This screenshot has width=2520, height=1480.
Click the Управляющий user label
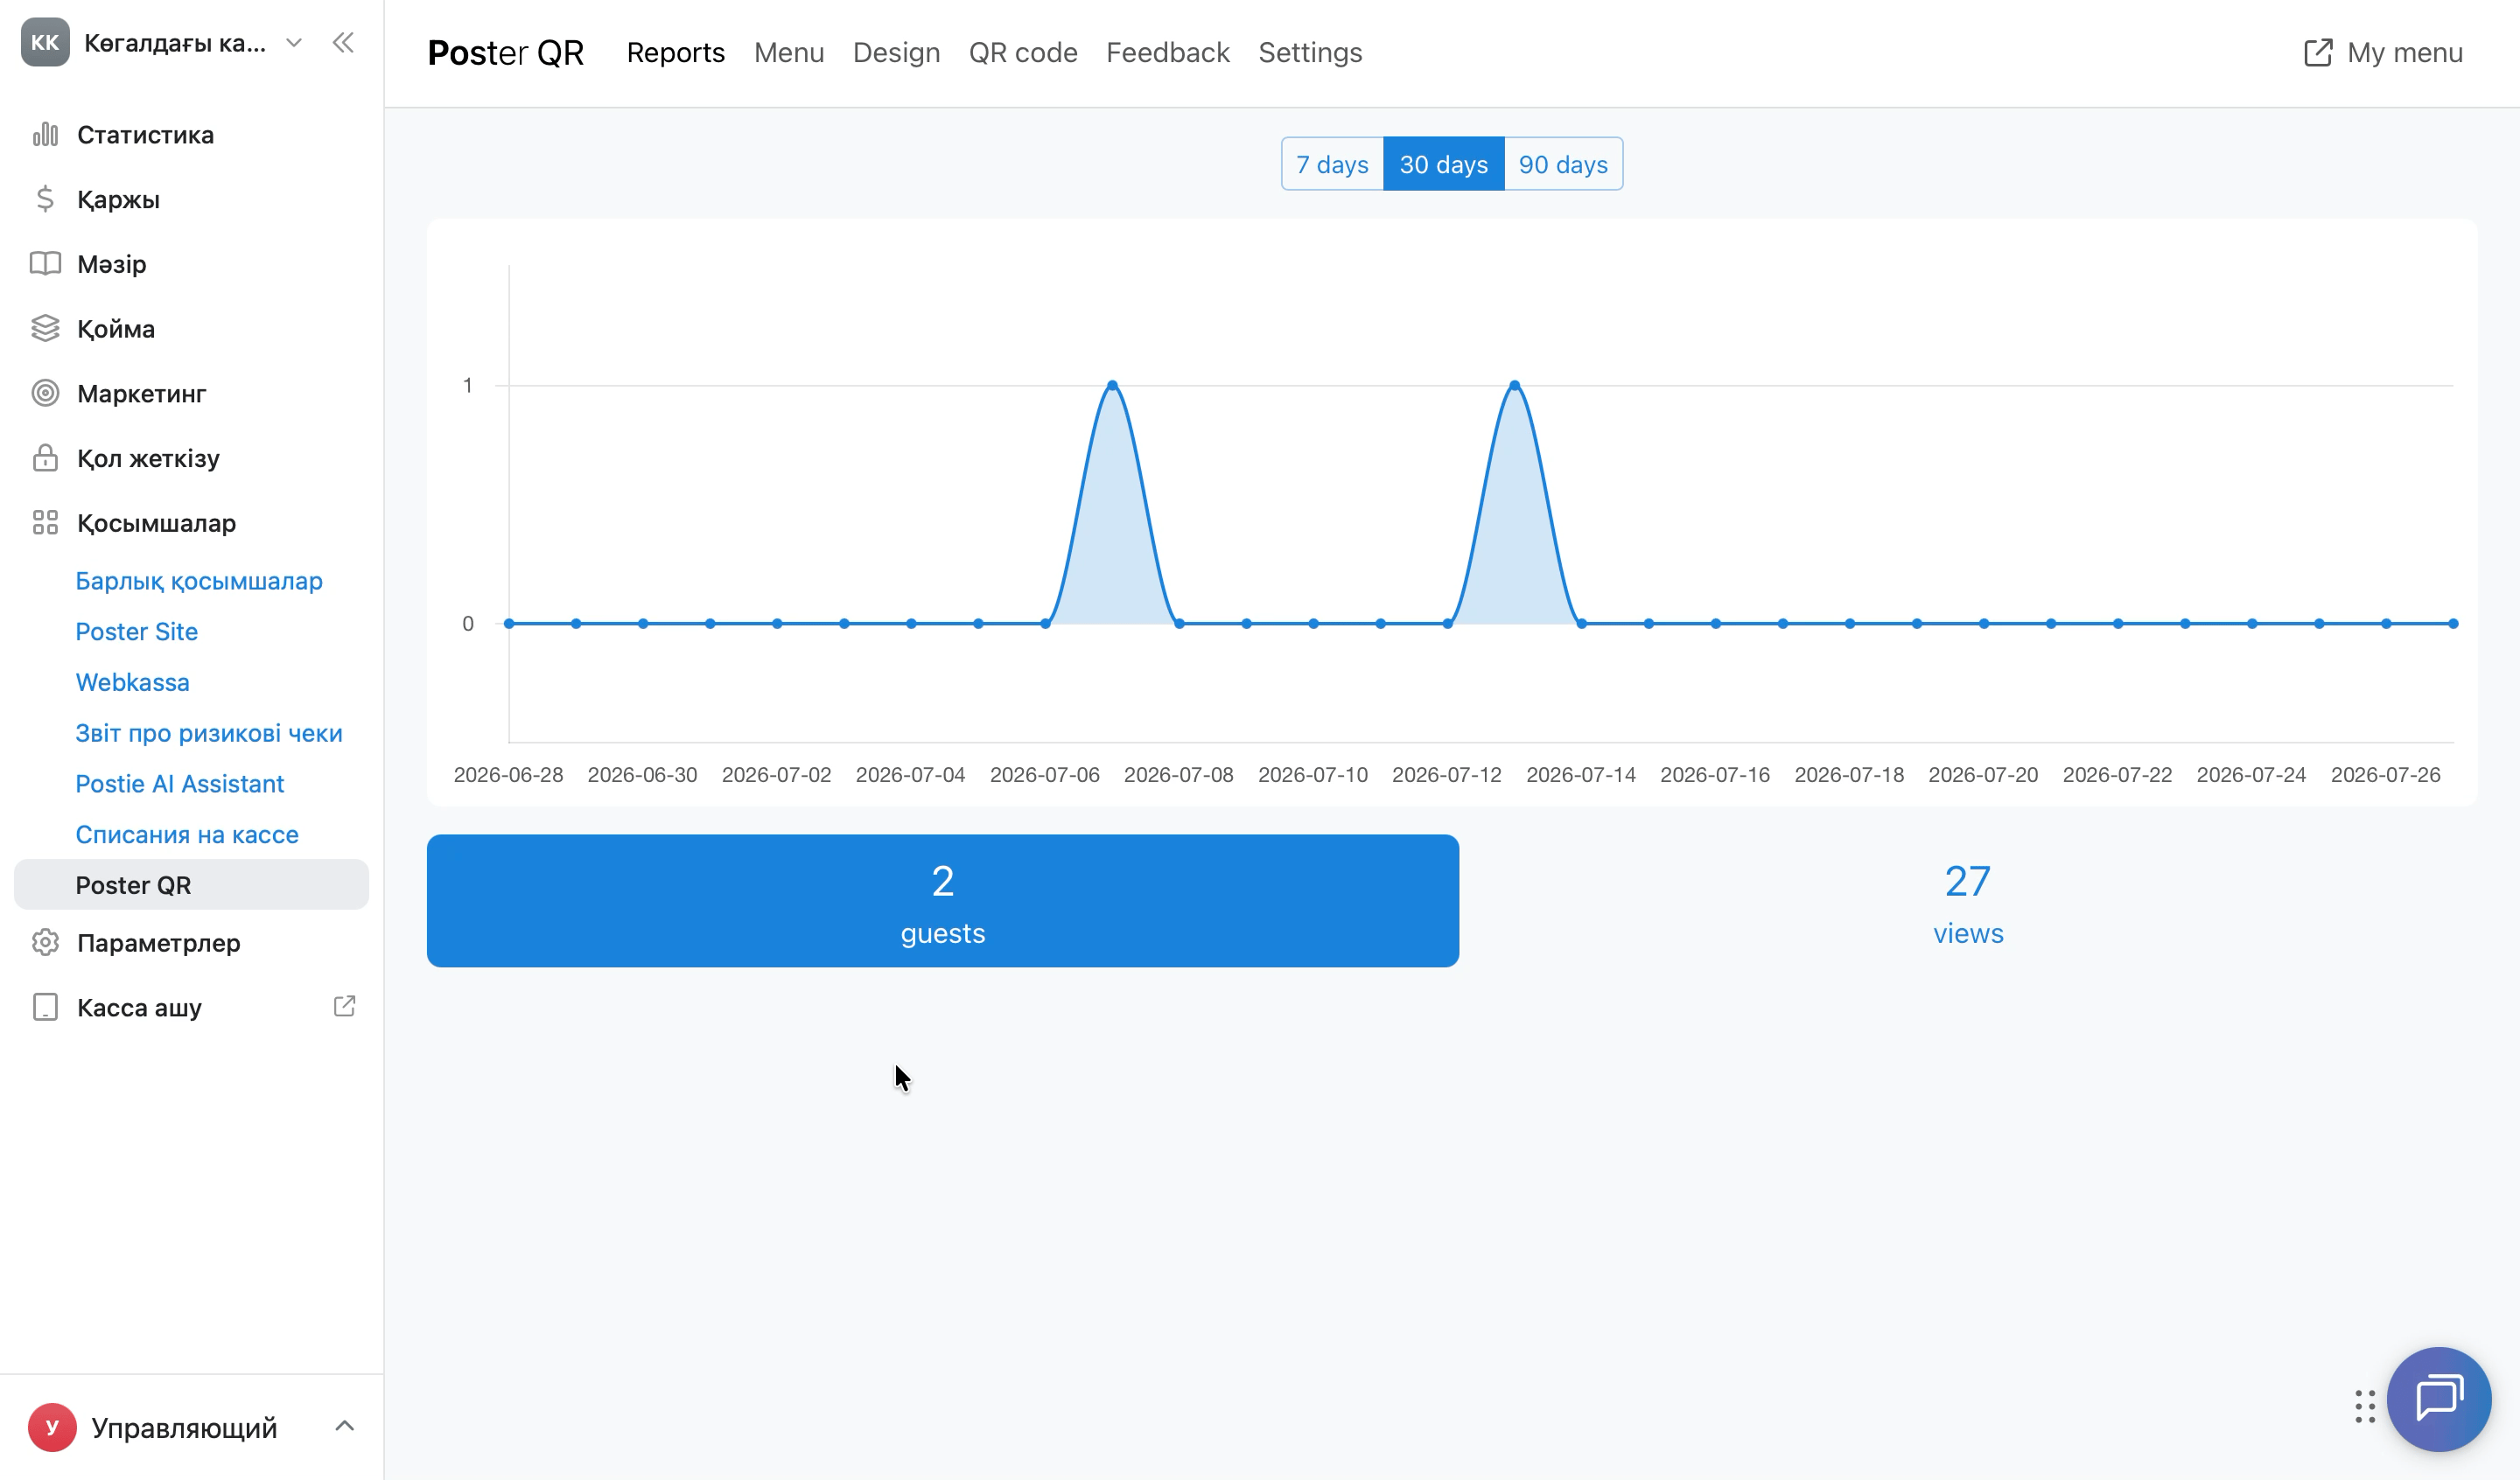184,1427
